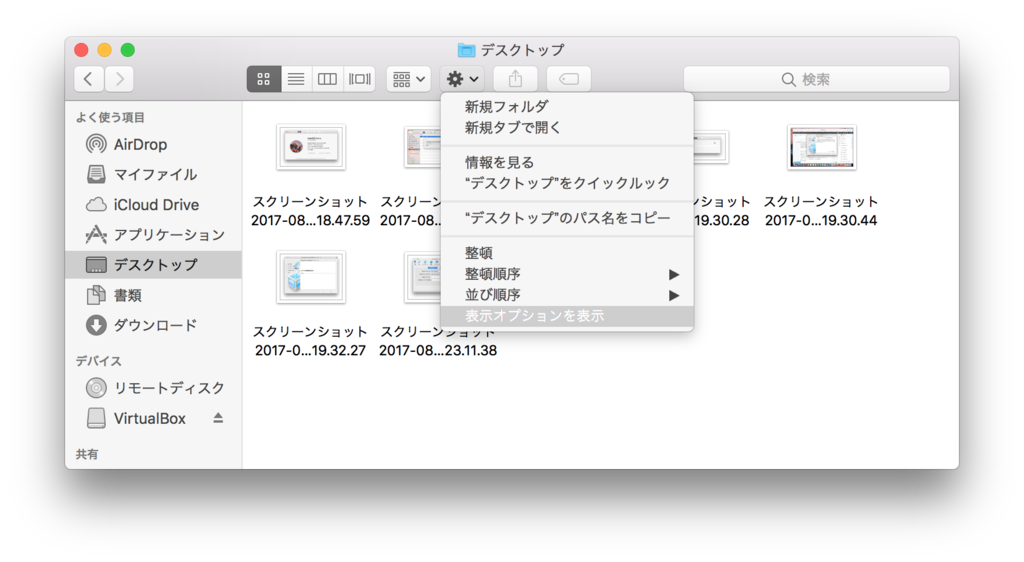Open iCloud Drive from sidebar
1024x562 pixels.
156,205
